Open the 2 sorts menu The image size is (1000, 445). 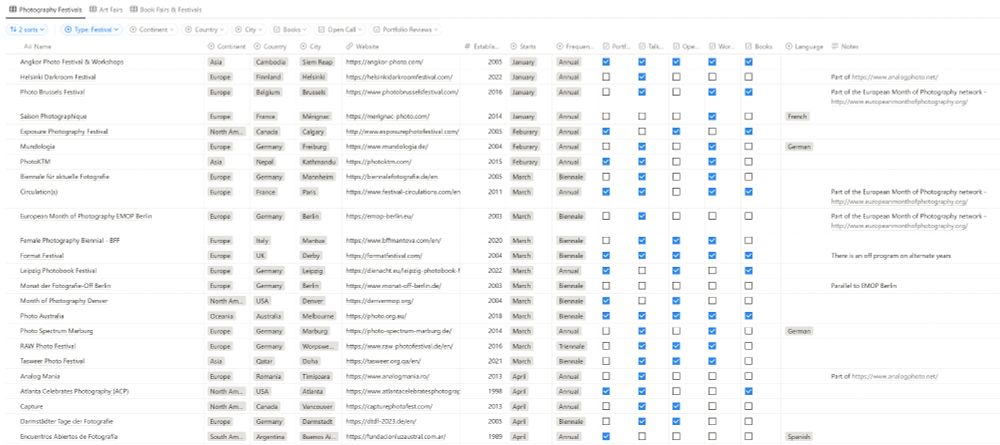(29, 29)
